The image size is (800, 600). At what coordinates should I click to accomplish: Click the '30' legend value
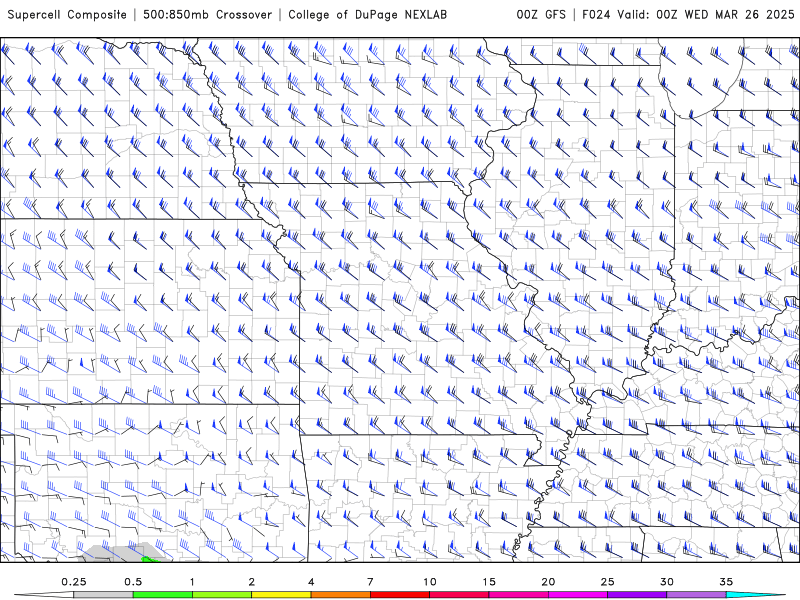tap(667, 582)
